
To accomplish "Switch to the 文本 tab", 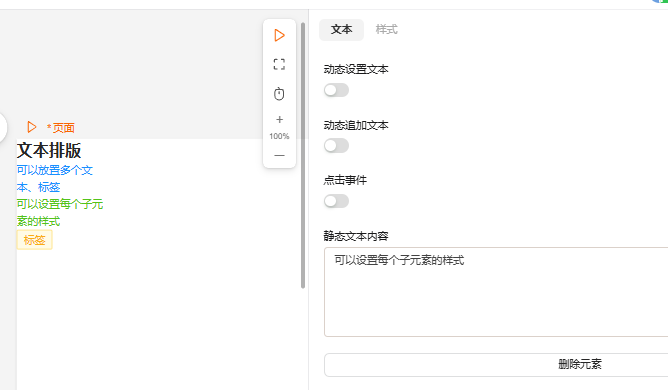I will click(341, 30).
